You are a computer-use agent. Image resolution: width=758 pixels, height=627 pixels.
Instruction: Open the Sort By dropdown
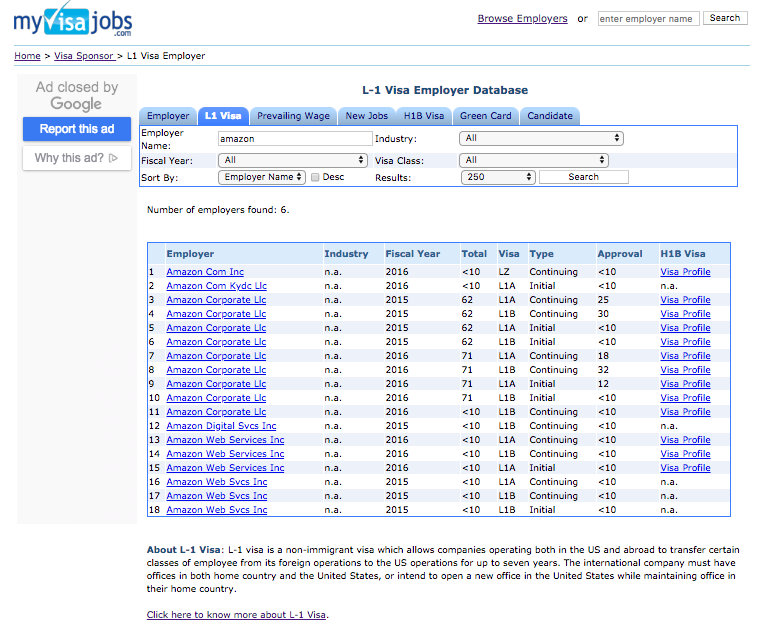tap(262, 177)
